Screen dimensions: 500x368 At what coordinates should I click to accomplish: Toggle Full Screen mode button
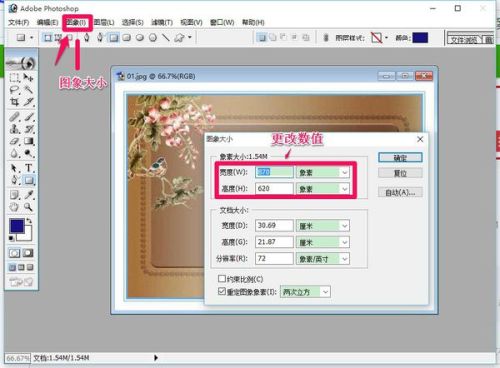pos(30,267)
